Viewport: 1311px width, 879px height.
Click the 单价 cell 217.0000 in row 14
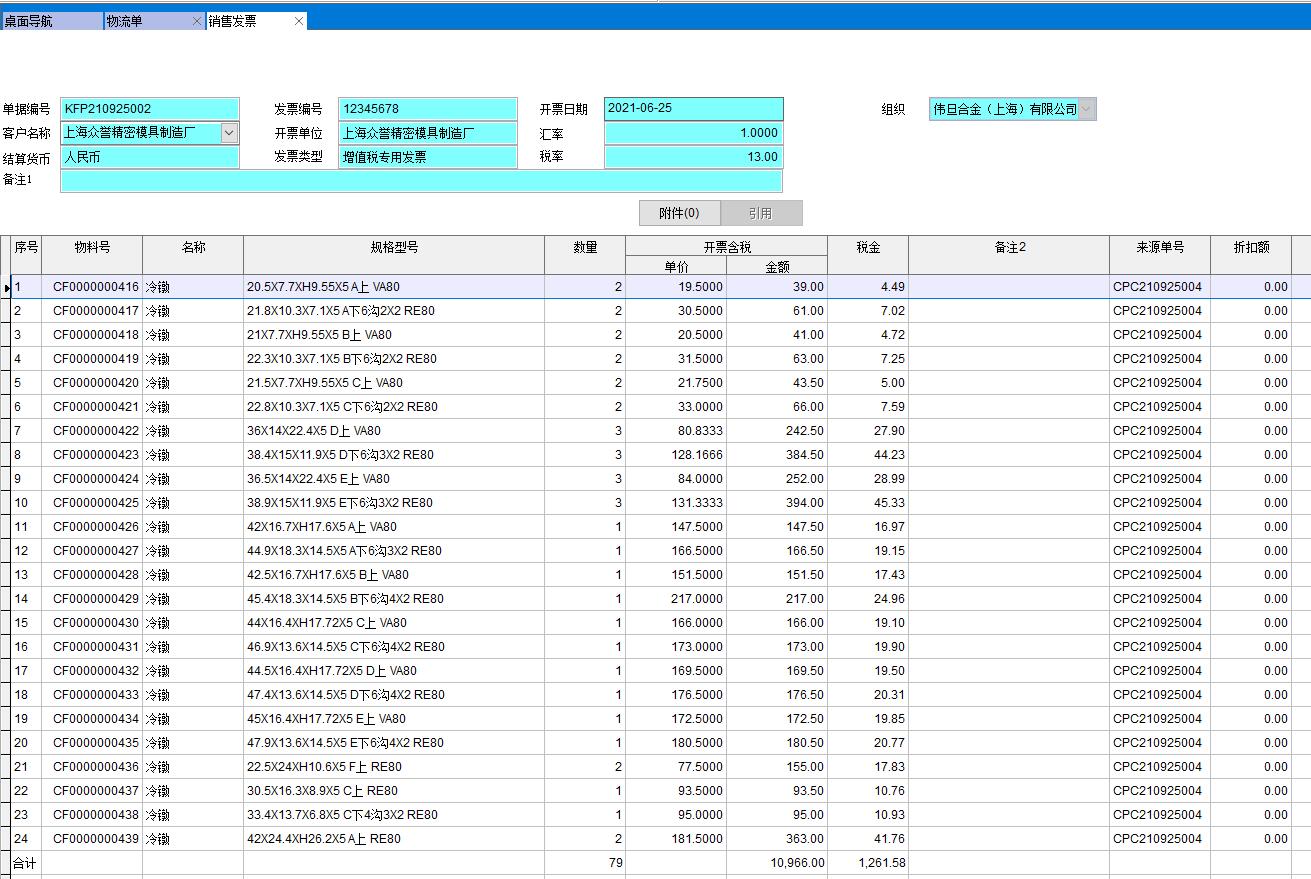point(676,599)
